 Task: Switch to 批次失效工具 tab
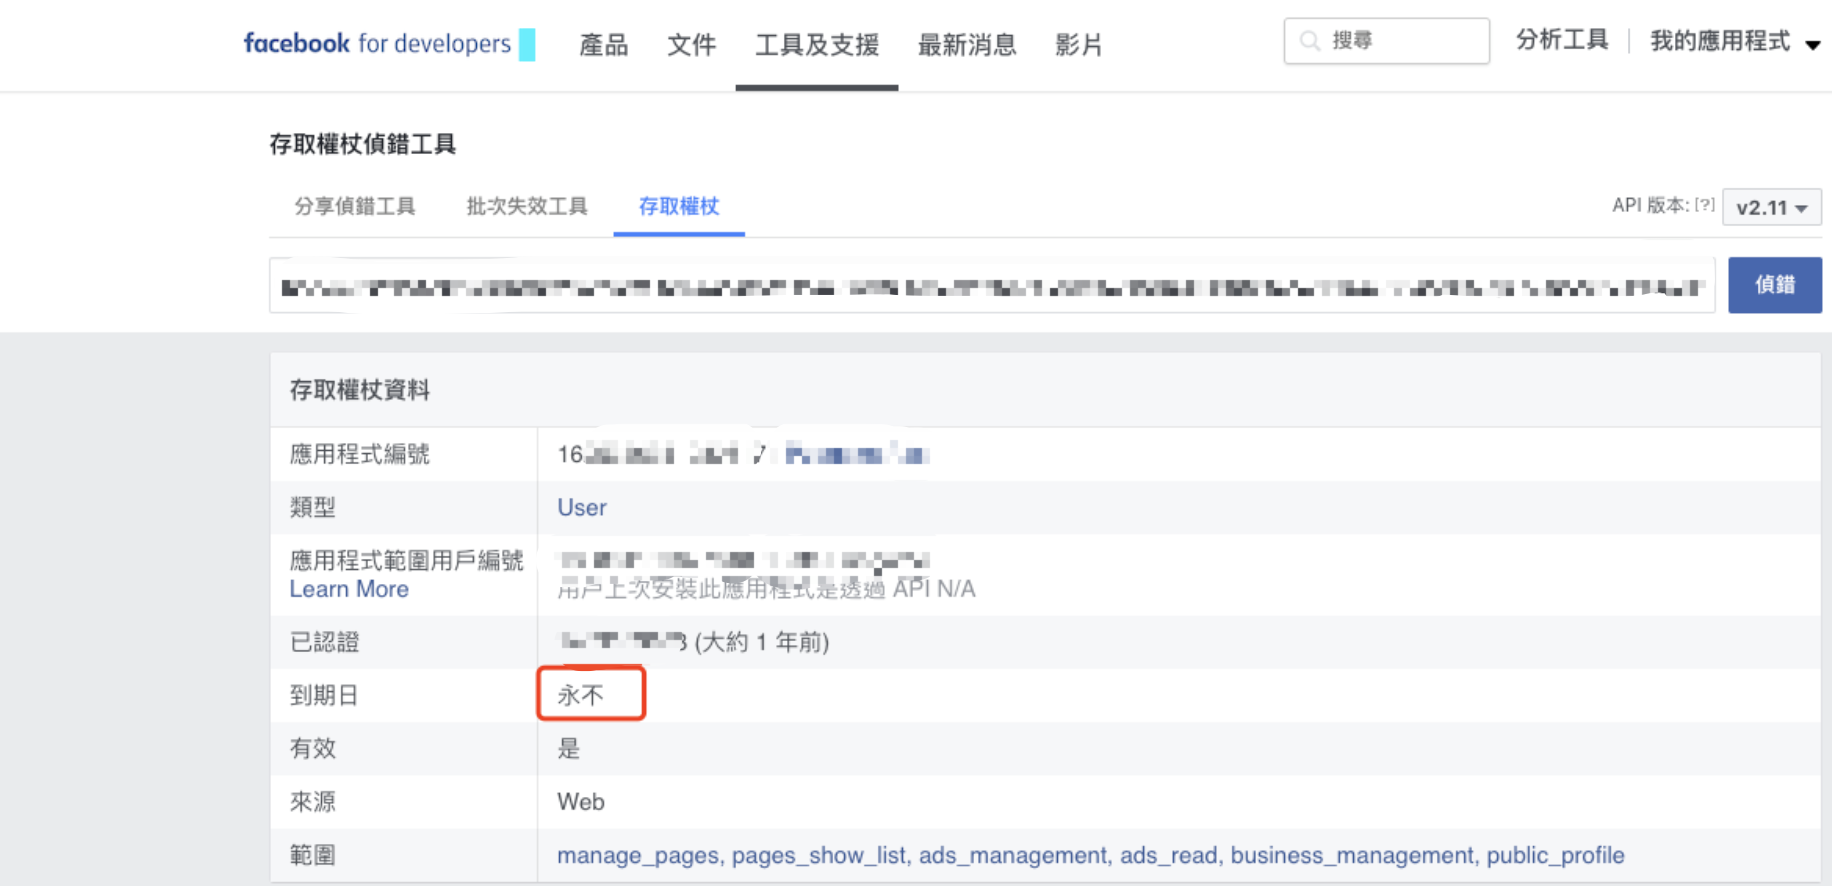pyautogui.click(x=527, y=206)
